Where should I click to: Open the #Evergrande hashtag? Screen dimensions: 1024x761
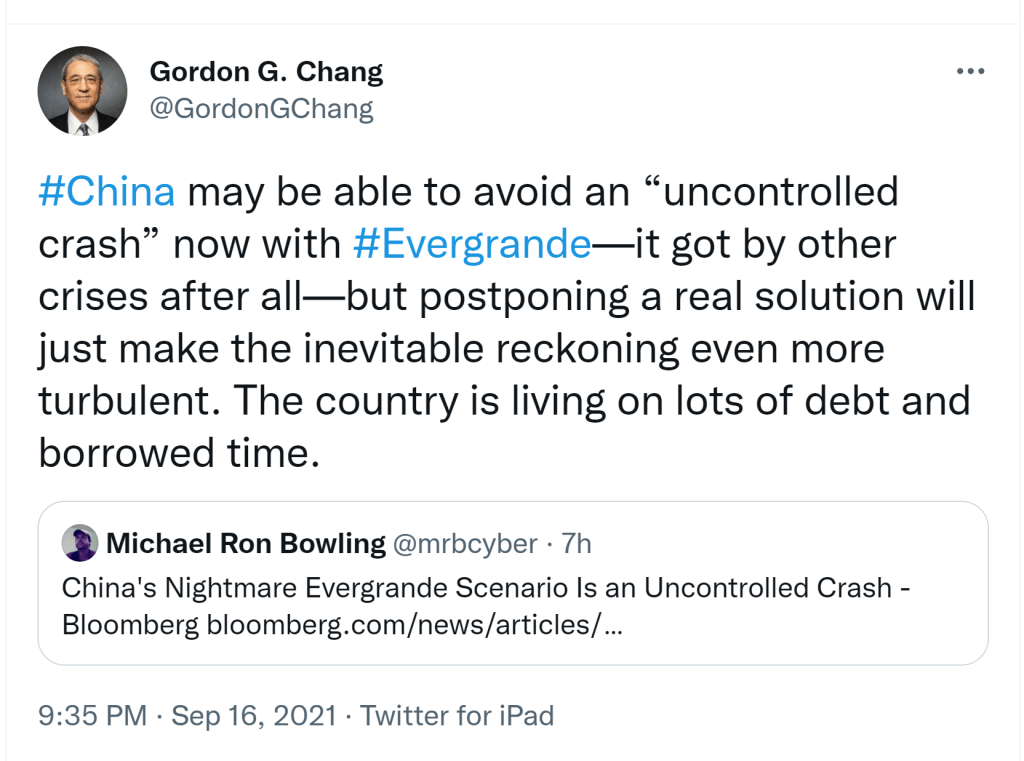(x=473, y=245)
